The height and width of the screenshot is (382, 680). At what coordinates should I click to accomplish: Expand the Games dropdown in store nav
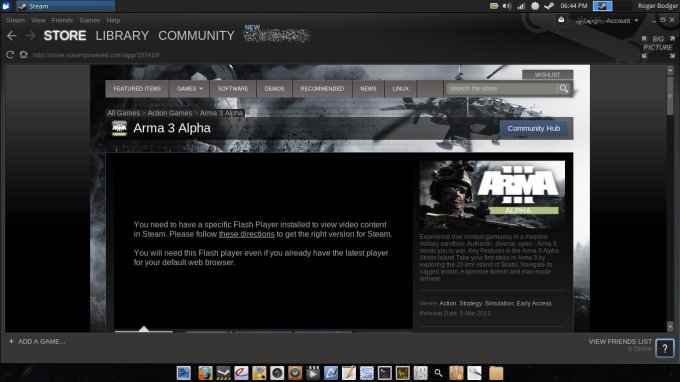[x=190, y=88]
